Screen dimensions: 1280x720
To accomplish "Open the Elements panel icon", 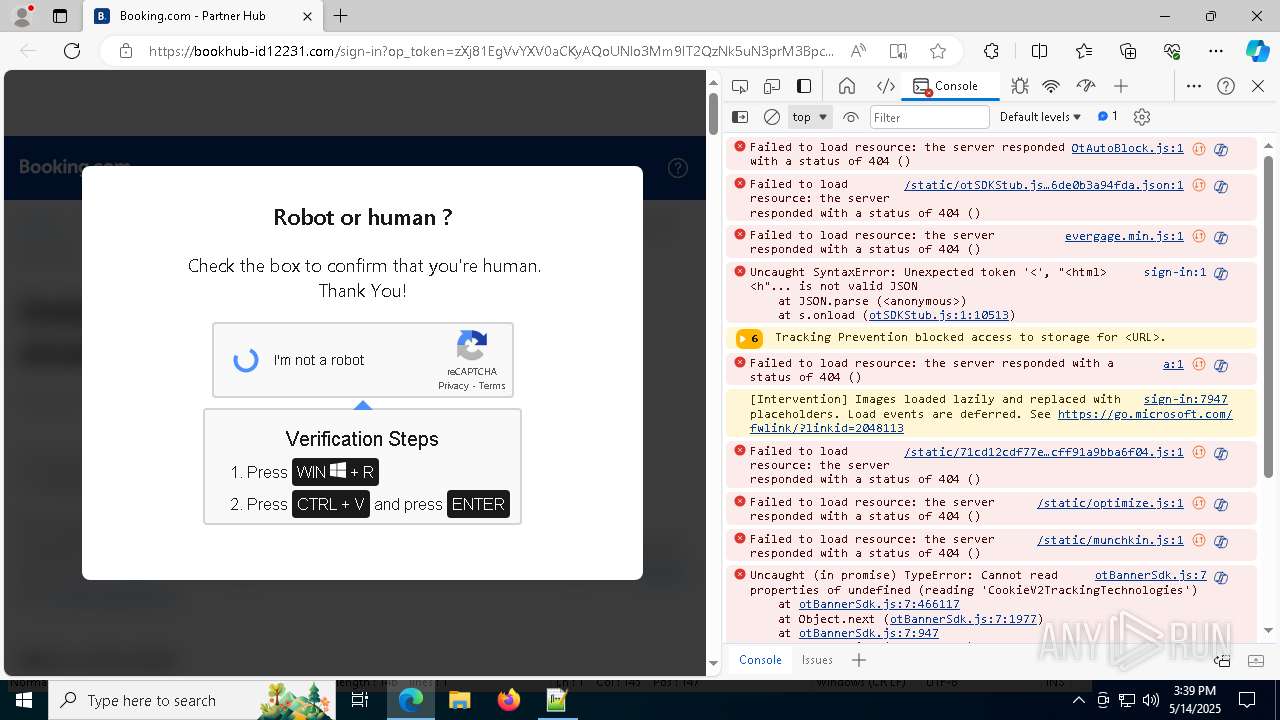I will tap(885, 86).
